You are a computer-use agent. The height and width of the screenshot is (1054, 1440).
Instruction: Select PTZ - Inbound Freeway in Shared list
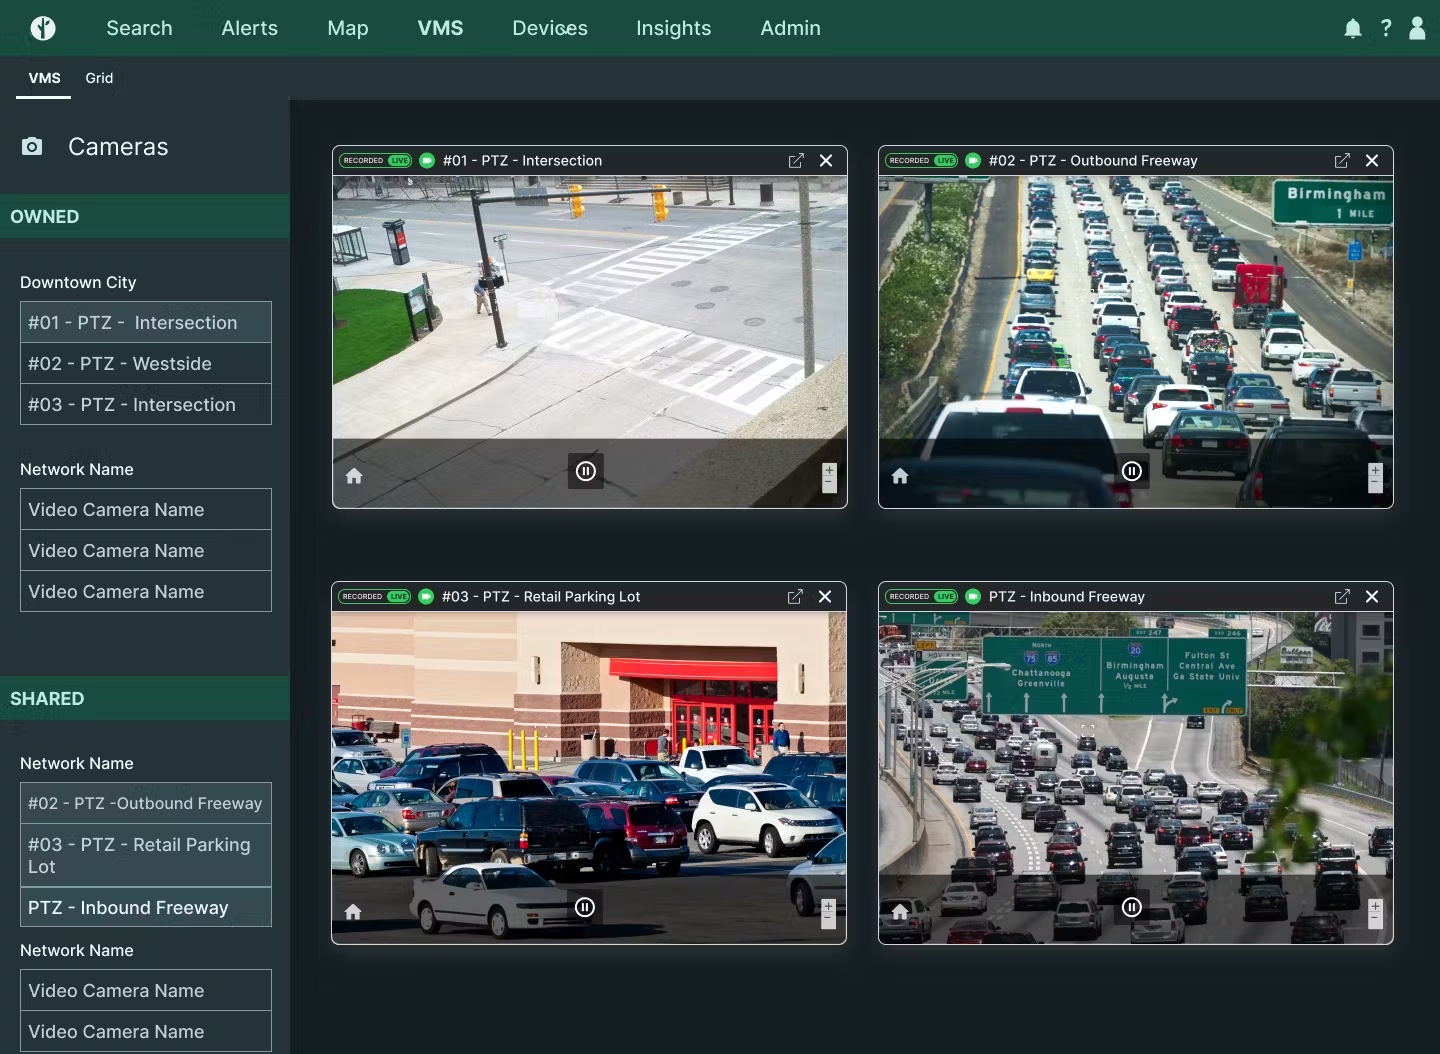pyautogui.click(x=146, y=908)
